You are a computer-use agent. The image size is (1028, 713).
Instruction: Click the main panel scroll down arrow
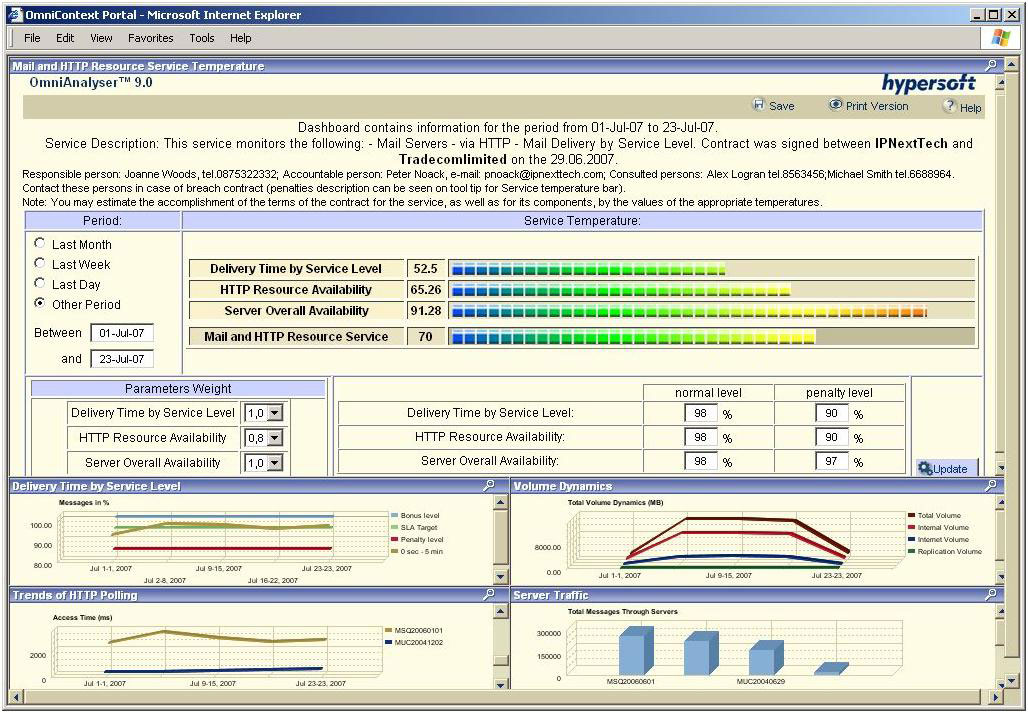pos(1000,468)
